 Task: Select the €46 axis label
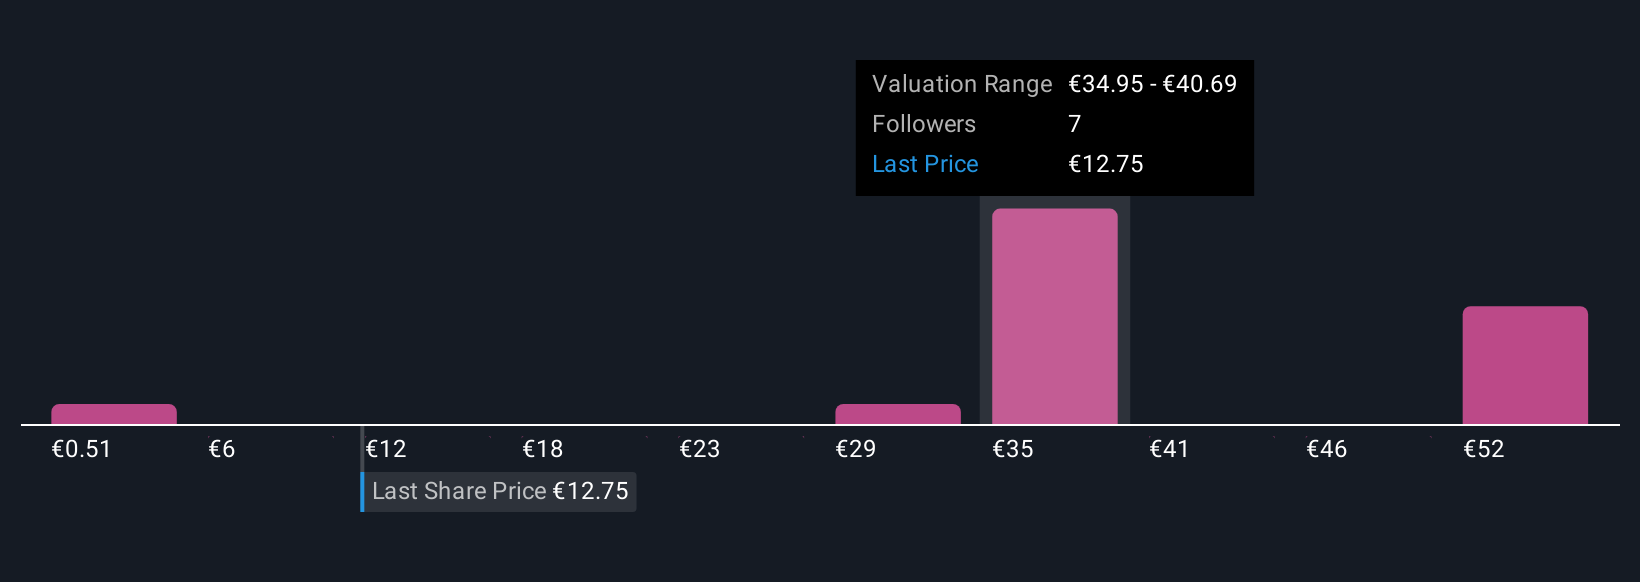point(1327,449)
